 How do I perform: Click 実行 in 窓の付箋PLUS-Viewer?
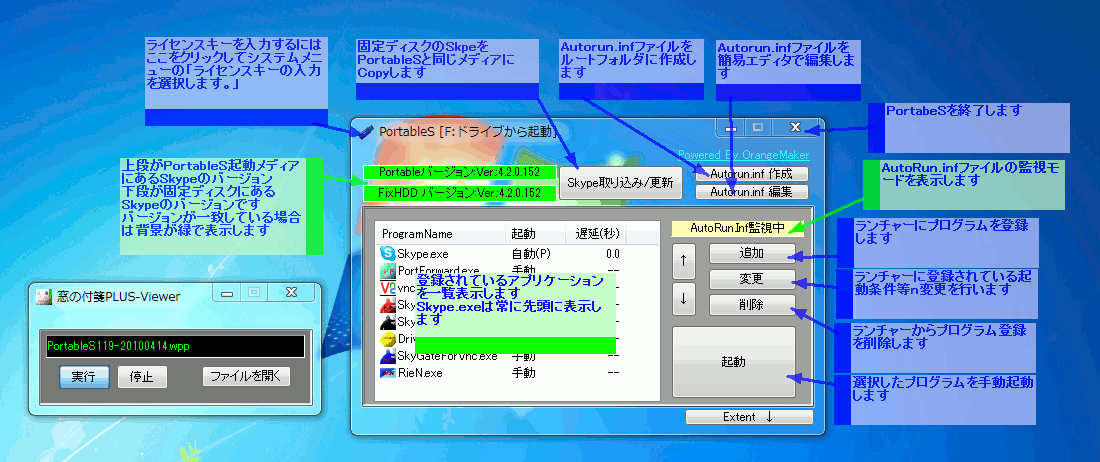(84, 376)
